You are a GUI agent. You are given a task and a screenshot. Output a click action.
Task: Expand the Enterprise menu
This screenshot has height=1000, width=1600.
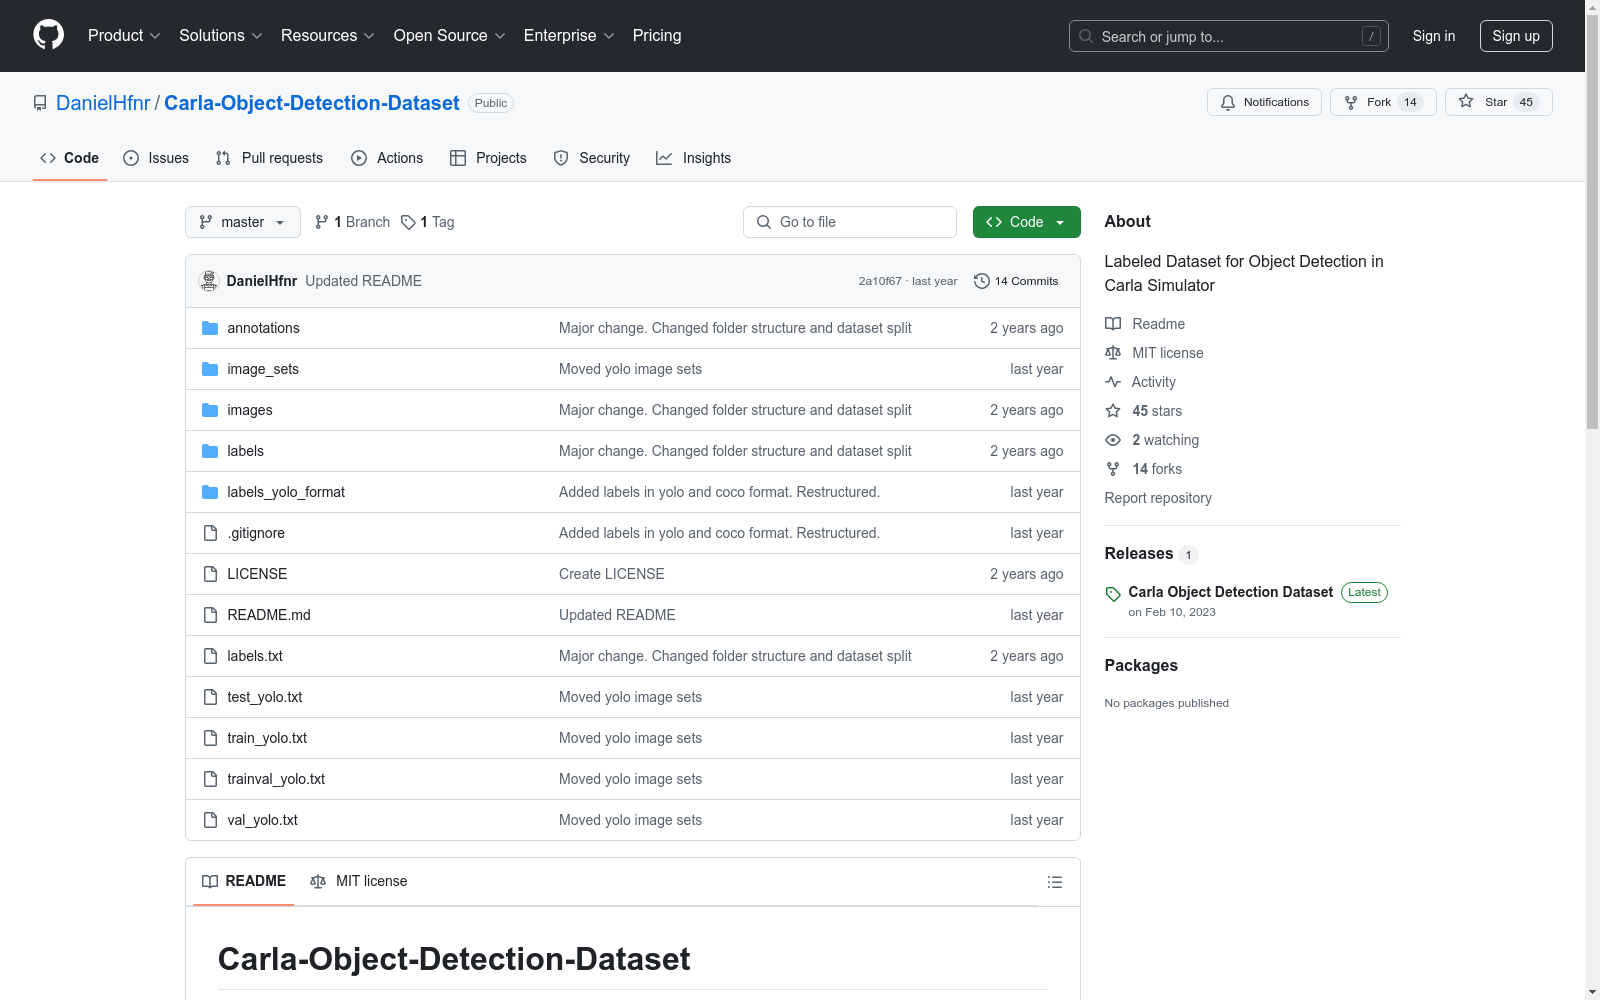569,35
